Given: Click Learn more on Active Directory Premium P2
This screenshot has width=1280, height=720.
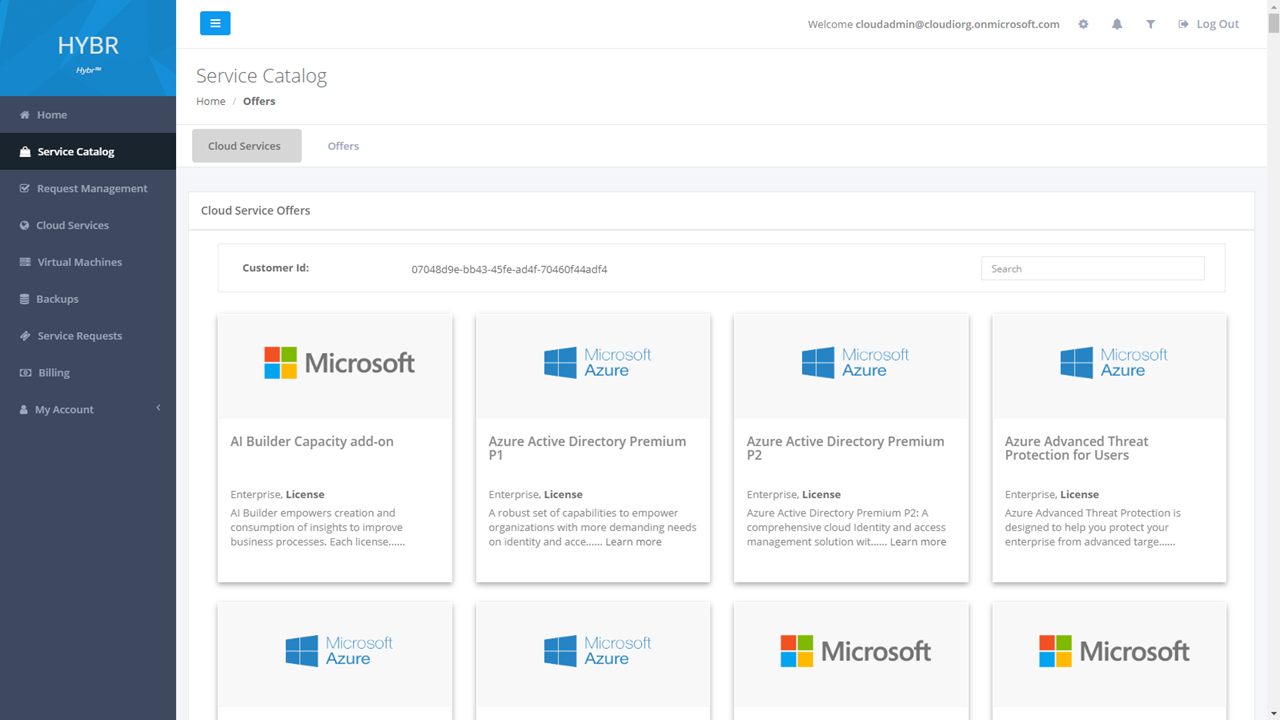Looking at the screenshot, I should coord(918,542).
